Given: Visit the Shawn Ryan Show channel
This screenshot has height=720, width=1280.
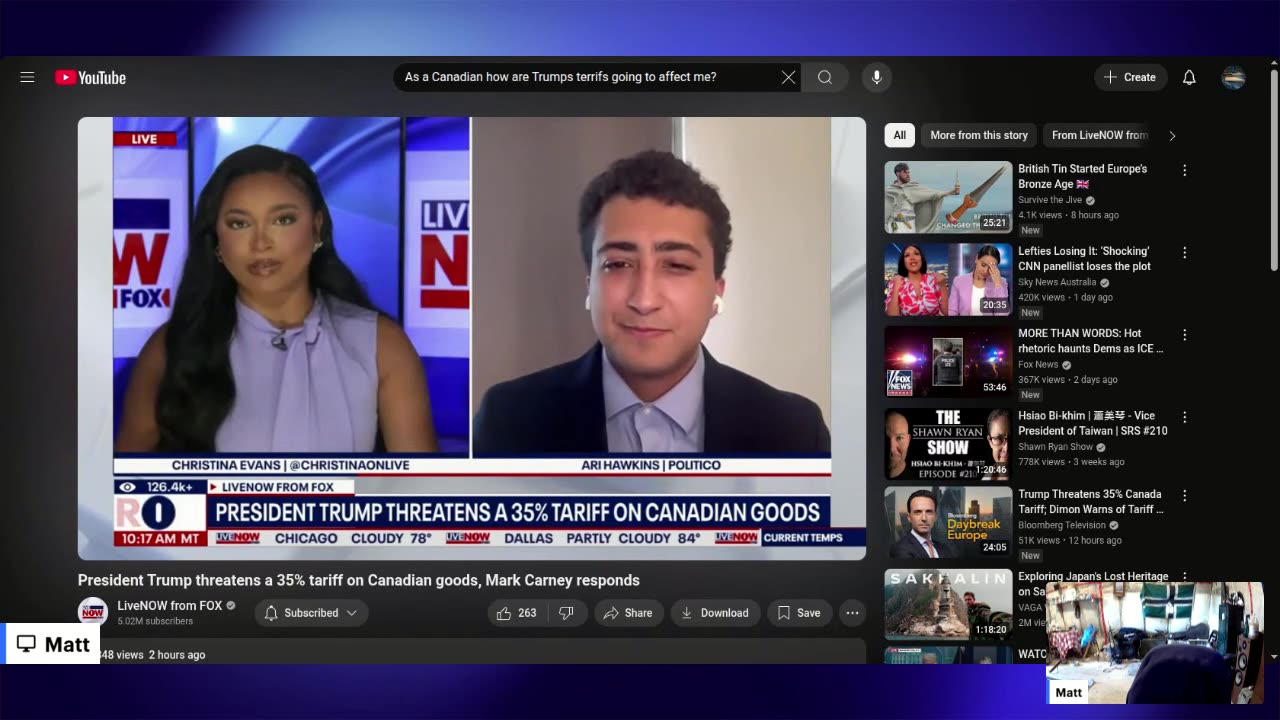Looking at the screenshot, I should coord(1055,447).
